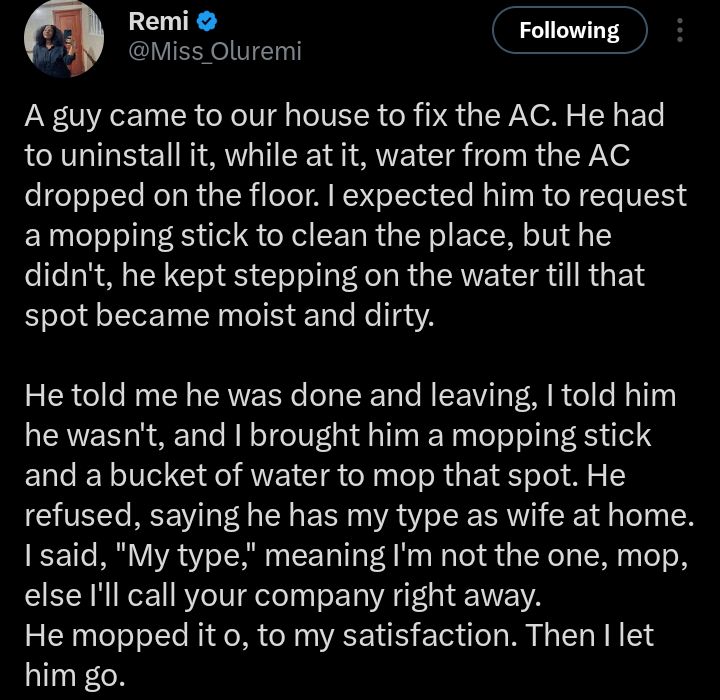Open the @Miss_Oluremi handle link
720x700 pixels.
(215, 51)
